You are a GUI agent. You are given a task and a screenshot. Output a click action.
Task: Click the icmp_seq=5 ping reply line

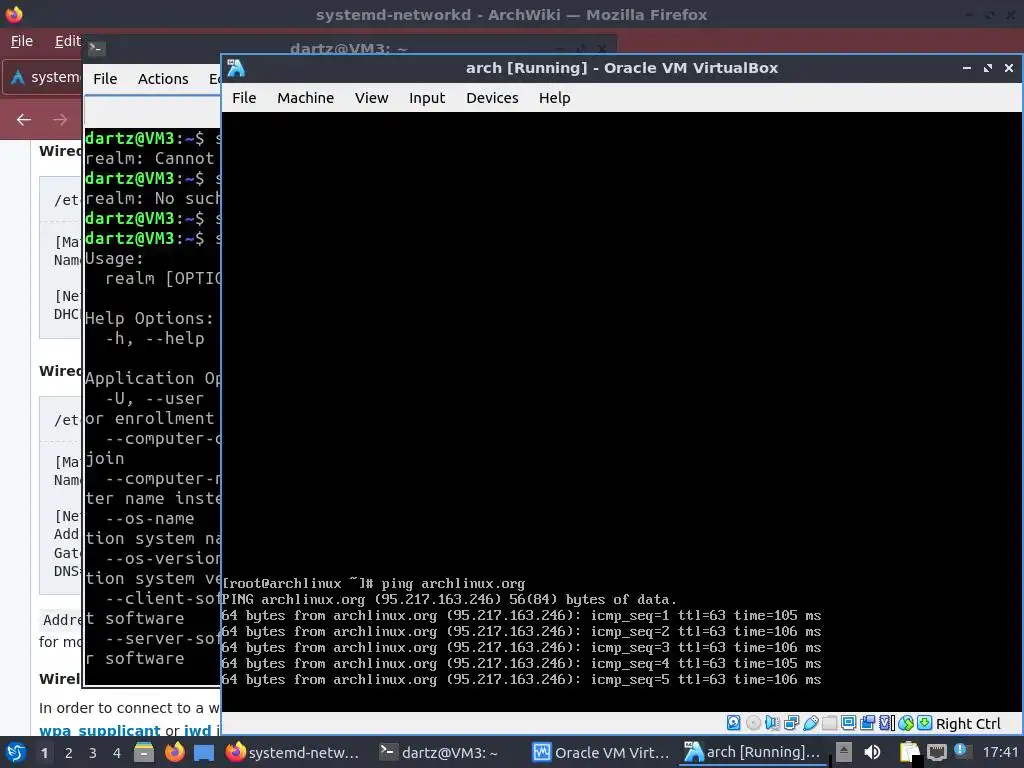point(521,680)
